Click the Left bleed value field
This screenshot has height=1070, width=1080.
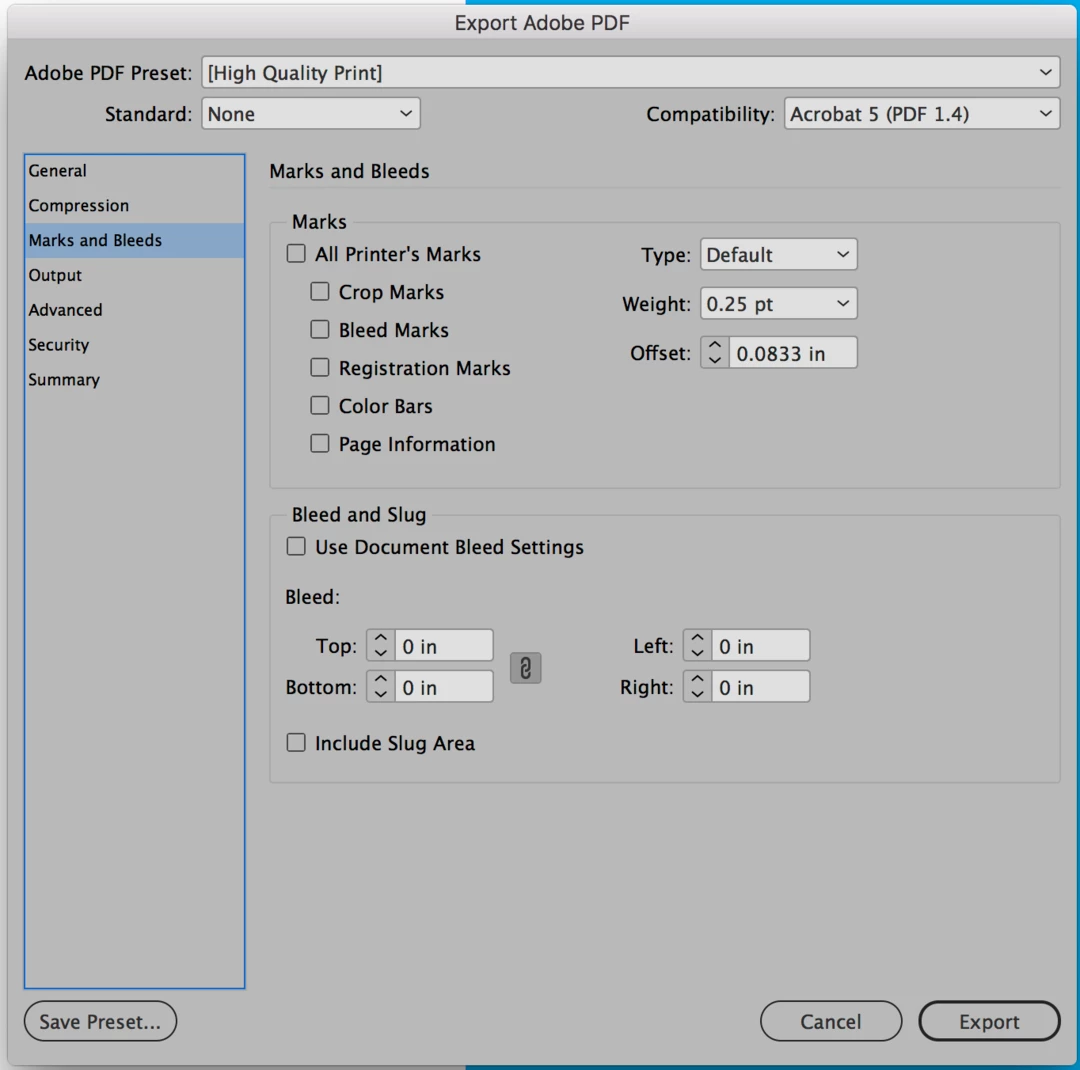pos(760,646)
